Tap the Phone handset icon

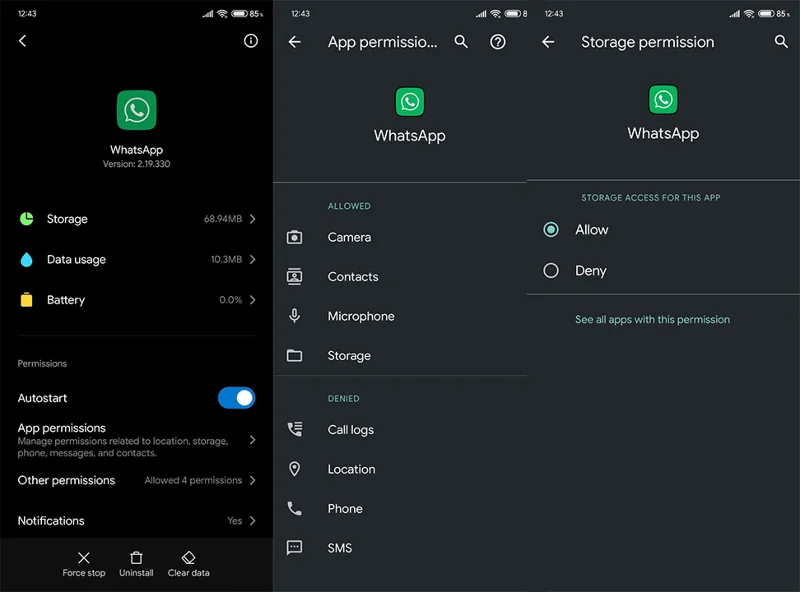[x=294, y=508]
